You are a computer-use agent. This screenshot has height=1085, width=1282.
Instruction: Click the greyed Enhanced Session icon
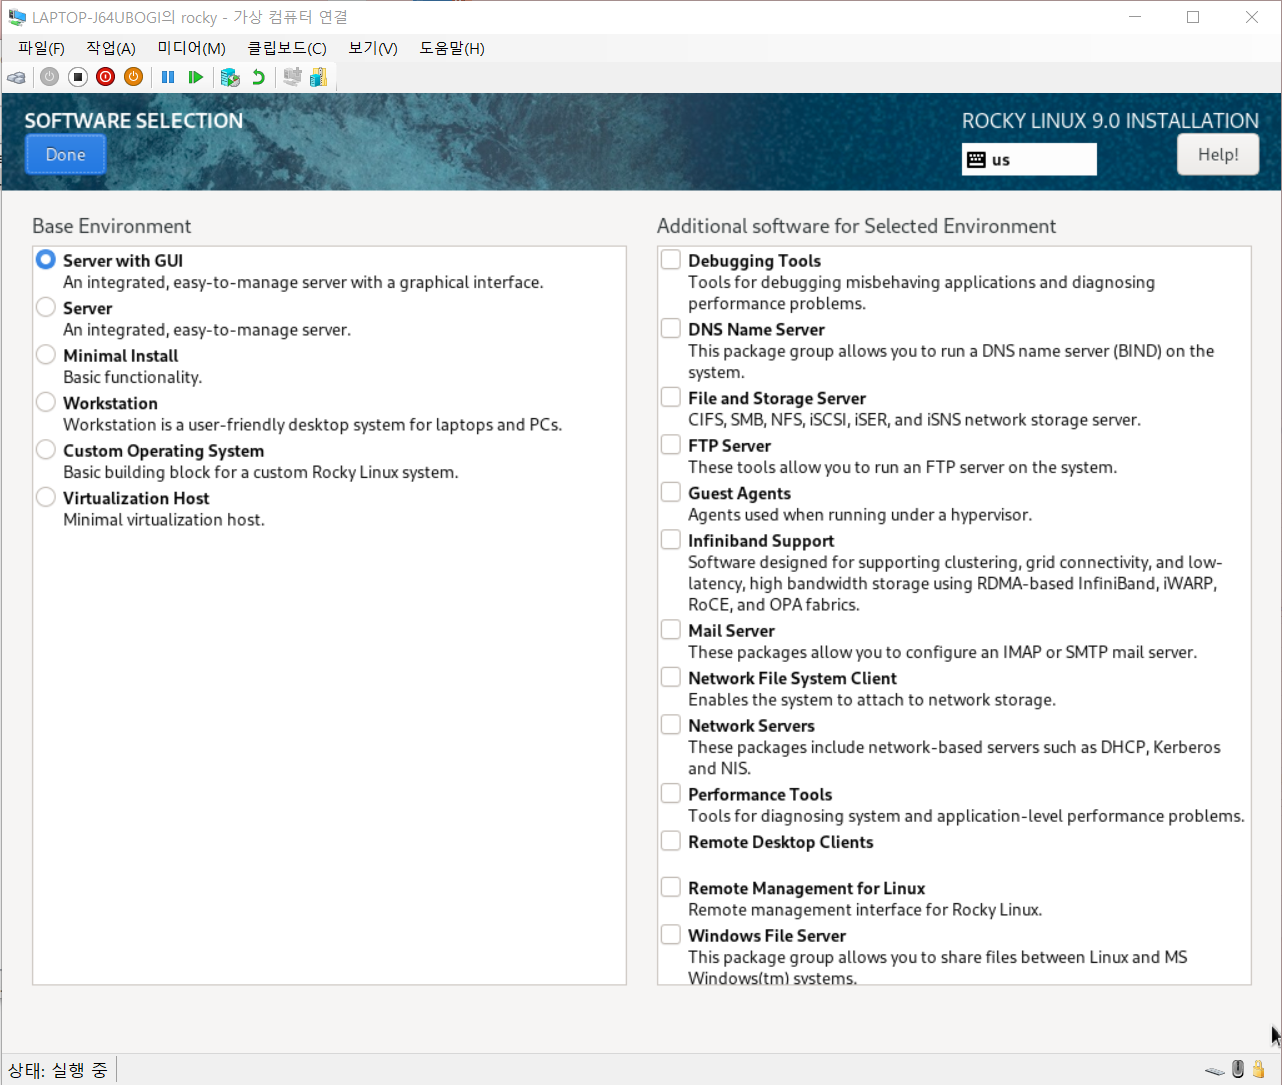click(292, 77)
